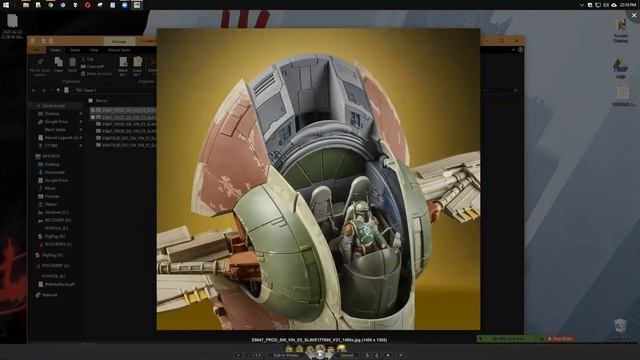Open the Move to dropdown

point(123,66)
